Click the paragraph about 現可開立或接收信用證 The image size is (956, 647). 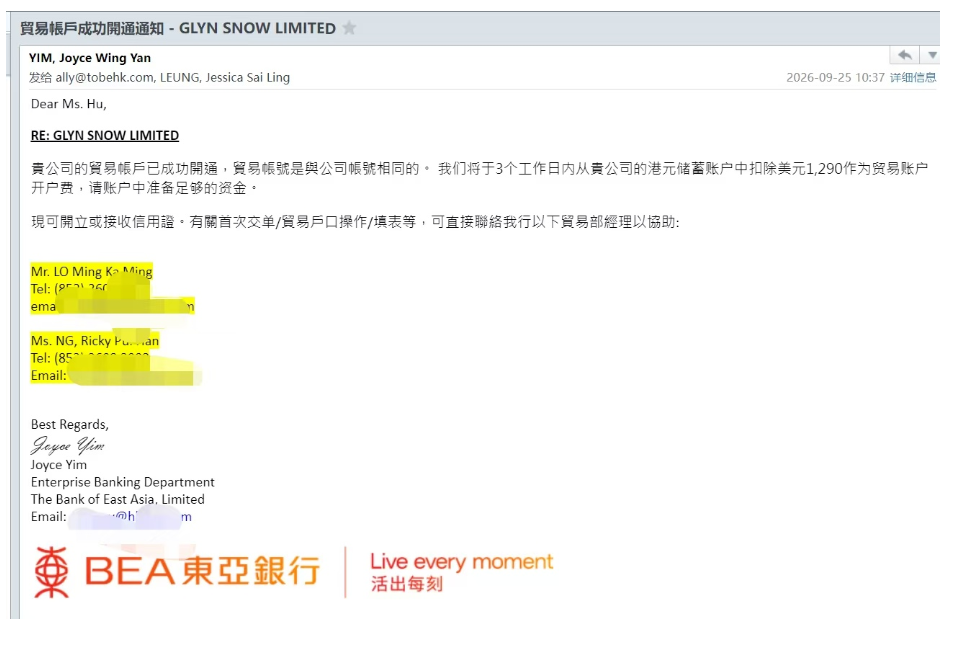click(355, 222)
